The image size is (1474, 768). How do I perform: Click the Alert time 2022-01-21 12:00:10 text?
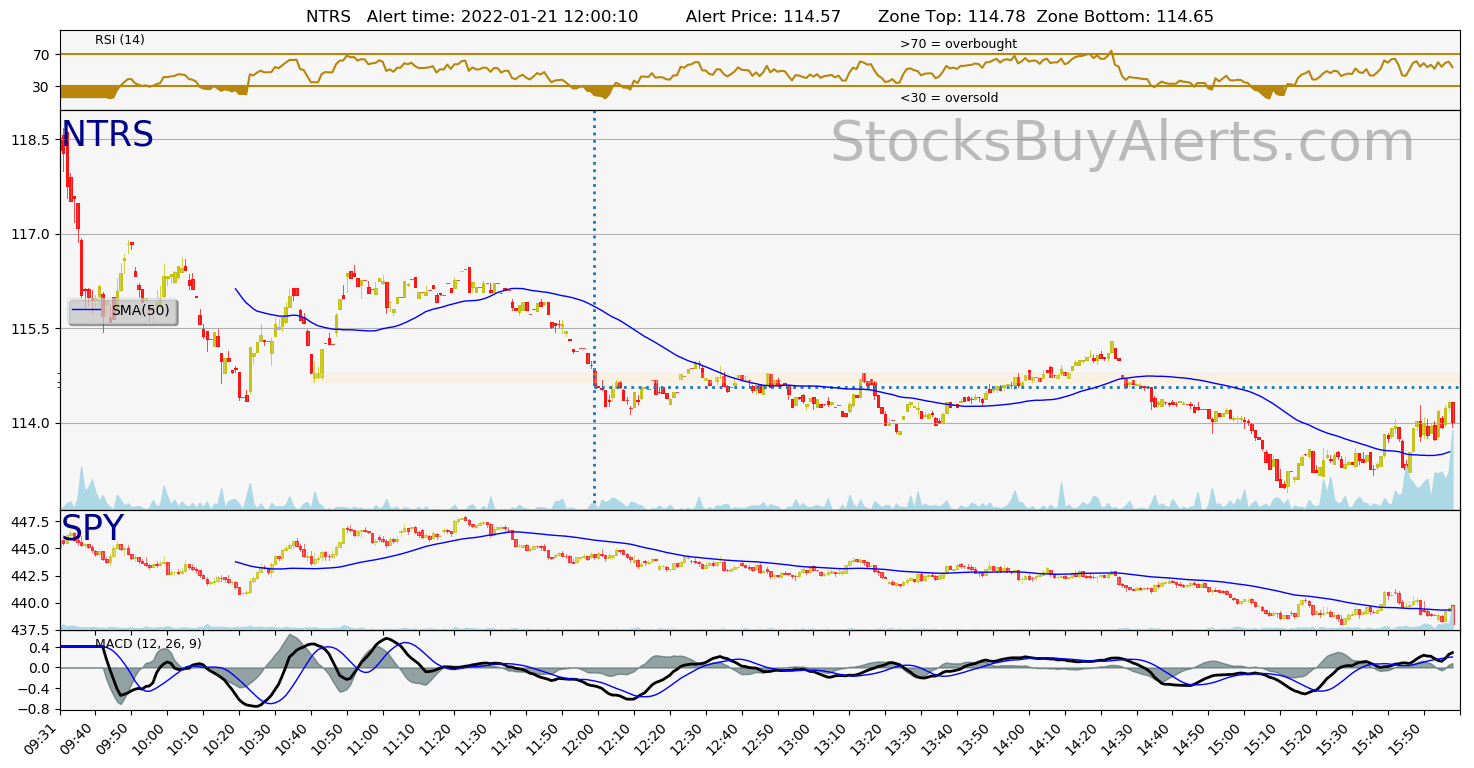[x=502, y=16]
